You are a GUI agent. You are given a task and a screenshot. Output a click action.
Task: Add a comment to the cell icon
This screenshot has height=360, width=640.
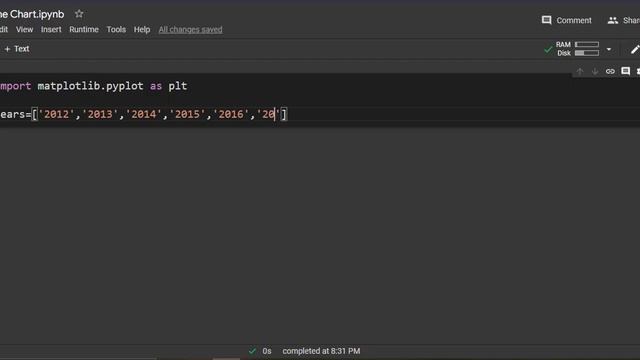[x=625, y=71]
